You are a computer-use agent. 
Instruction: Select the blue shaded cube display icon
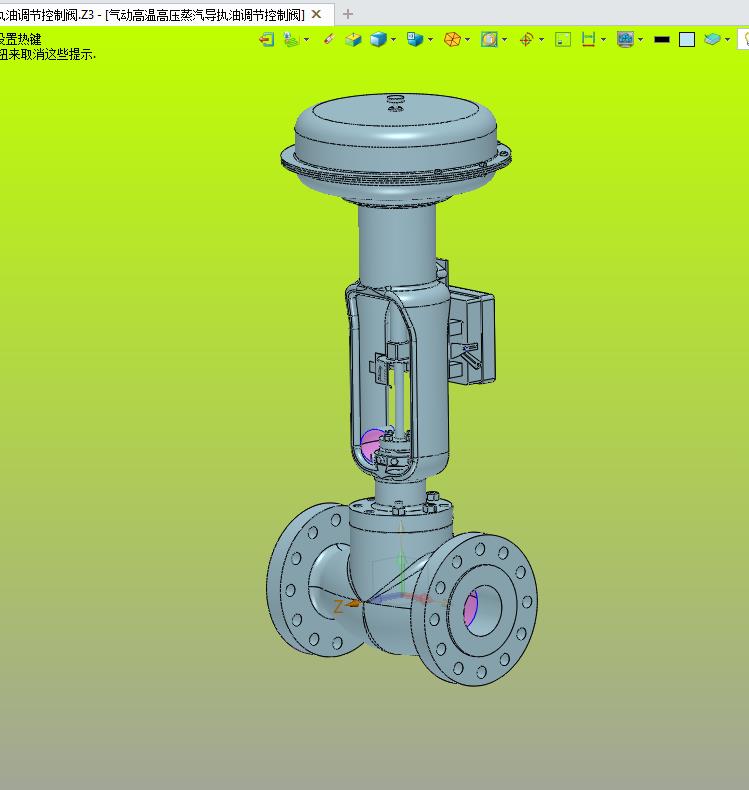coord(378,39)
